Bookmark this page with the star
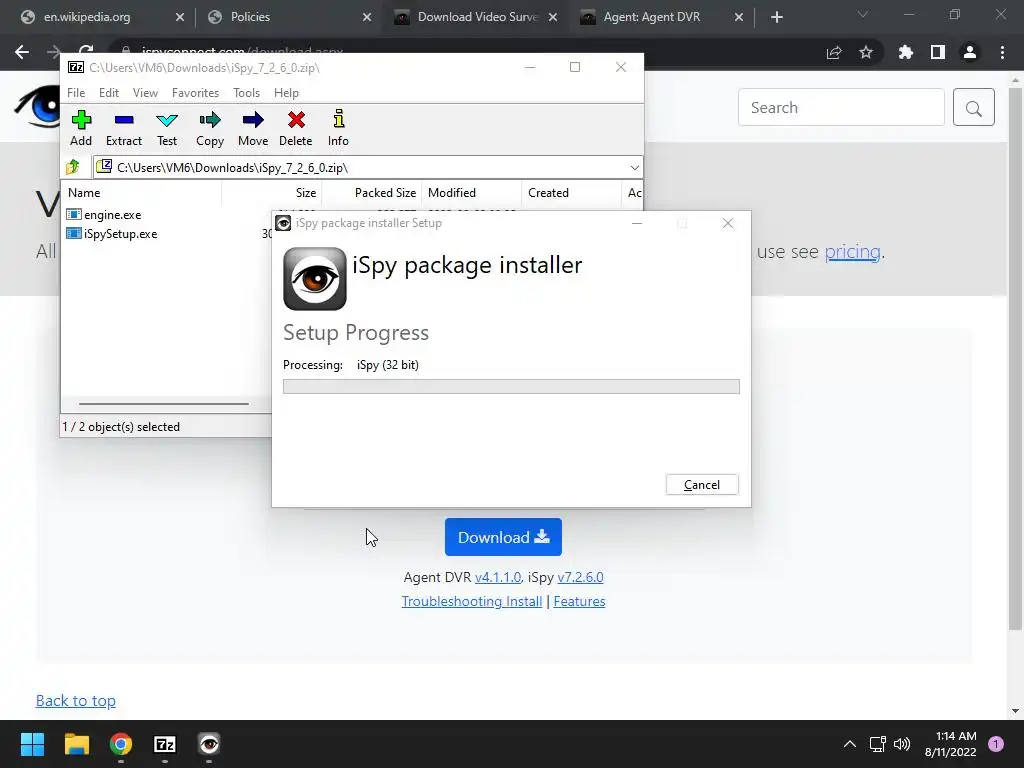 click(866, 52)
